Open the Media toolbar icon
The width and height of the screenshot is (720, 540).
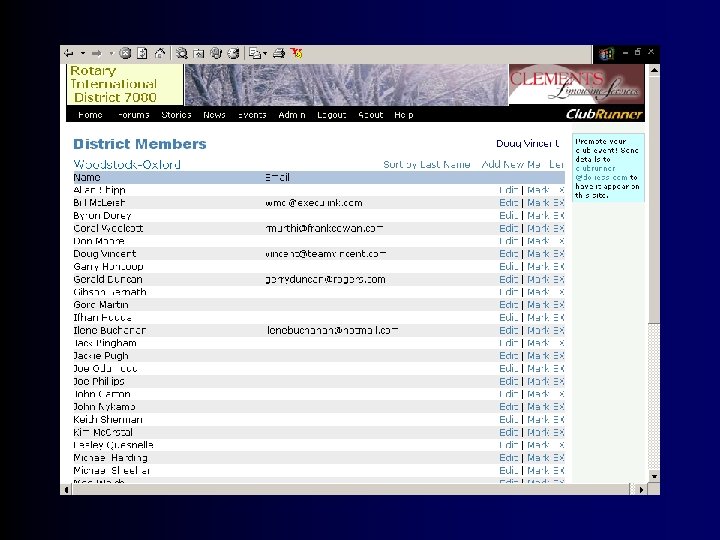coord(216,54)
